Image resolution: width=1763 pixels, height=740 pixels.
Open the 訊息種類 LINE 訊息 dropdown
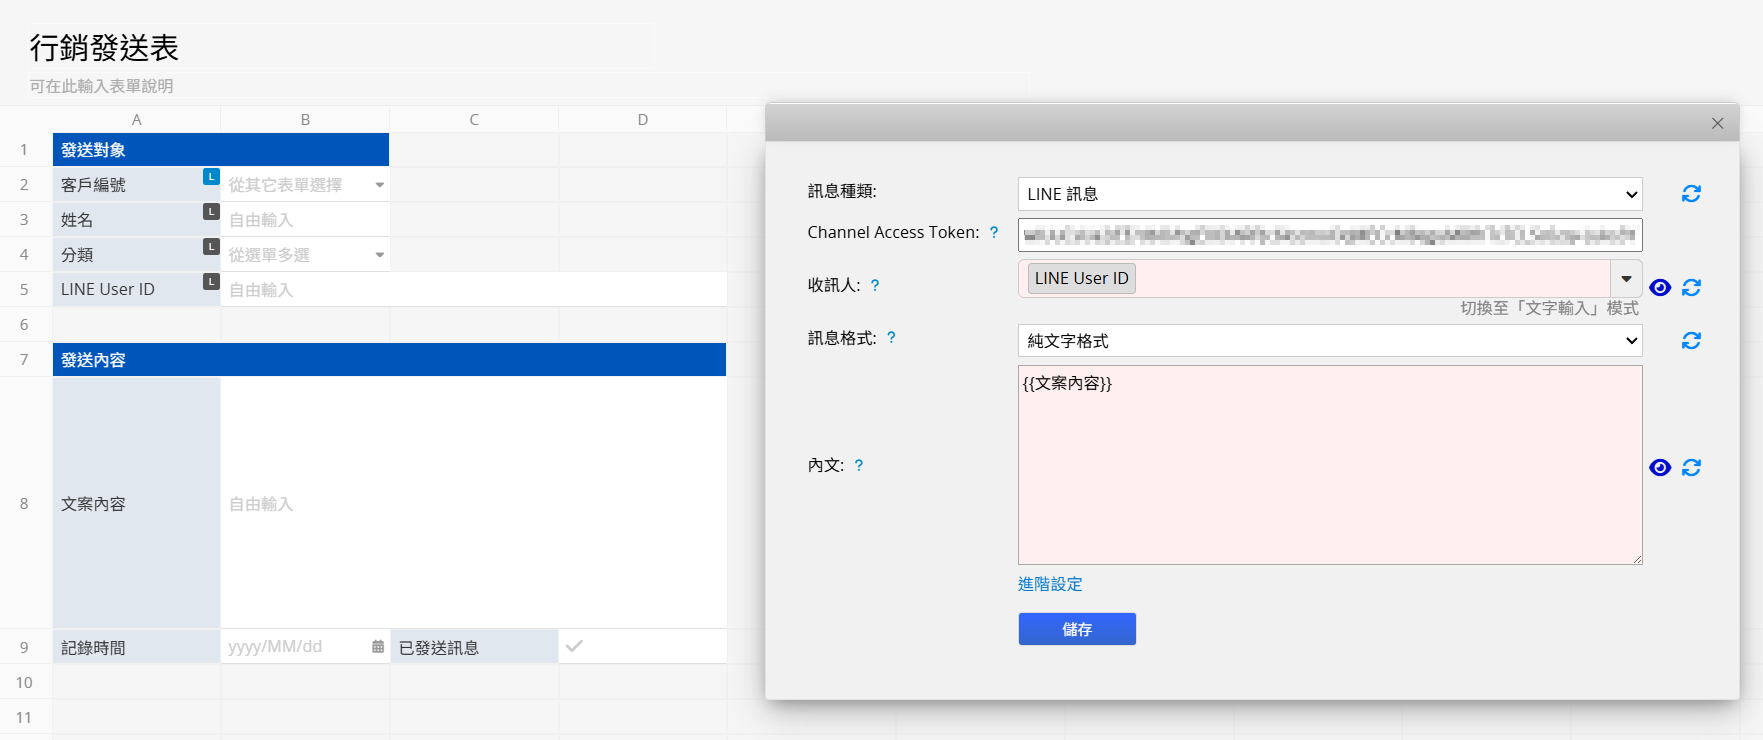(1329, 194)
